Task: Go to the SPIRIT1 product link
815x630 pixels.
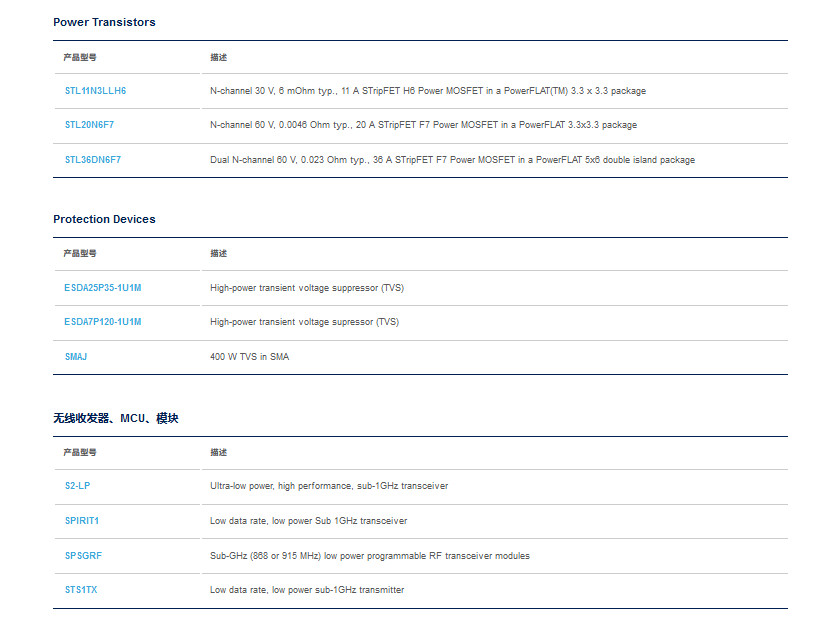Action: (82, 520)
